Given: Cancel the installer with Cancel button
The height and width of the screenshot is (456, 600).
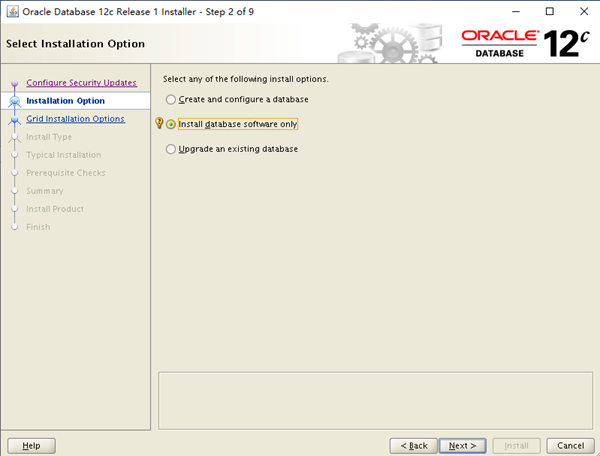Looking at the screenshot, I should [571, 446].
